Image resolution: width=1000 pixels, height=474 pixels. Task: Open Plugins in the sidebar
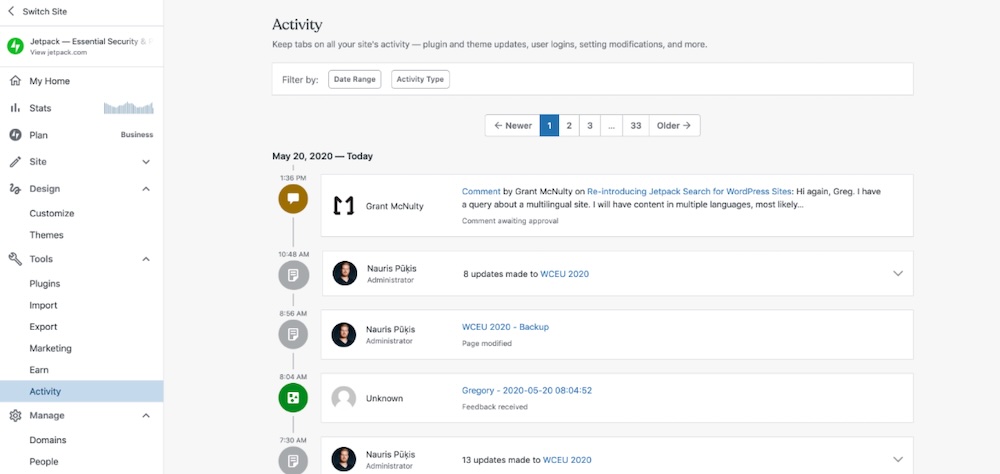pyautogui.click(x=45, y=283)
